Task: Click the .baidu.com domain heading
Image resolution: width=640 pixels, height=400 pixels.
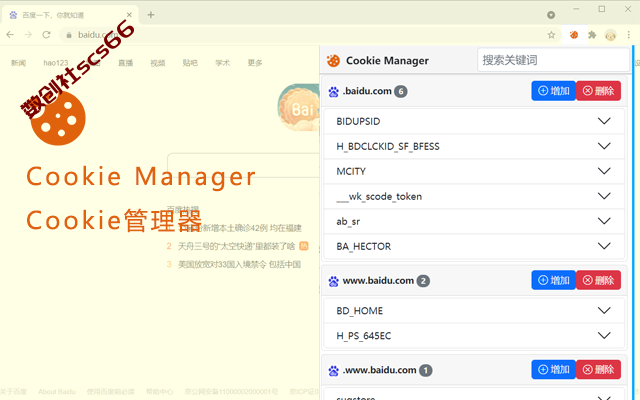Action: pos(367,91)
